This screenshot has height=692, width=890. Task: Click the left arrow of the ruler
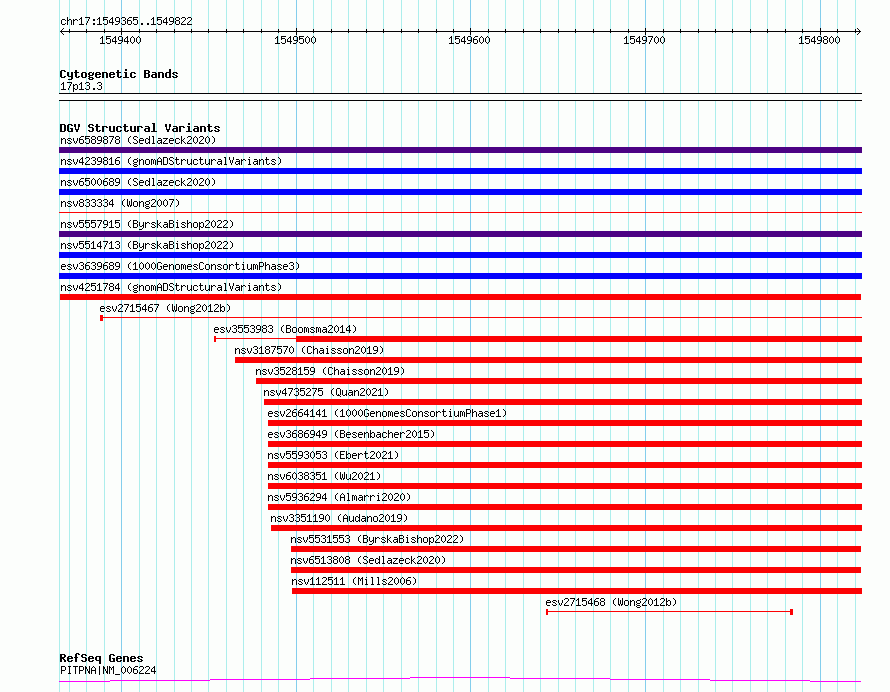tap(62, 31)
